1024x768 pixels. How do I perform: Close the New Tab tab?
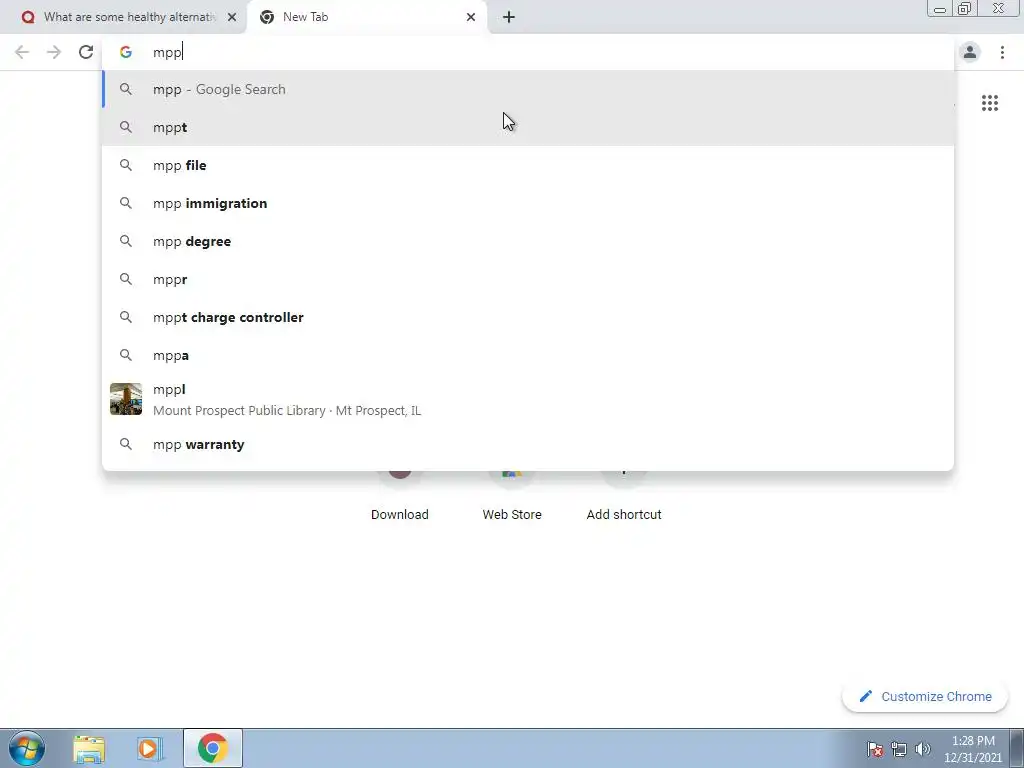(x=471, y=18)
